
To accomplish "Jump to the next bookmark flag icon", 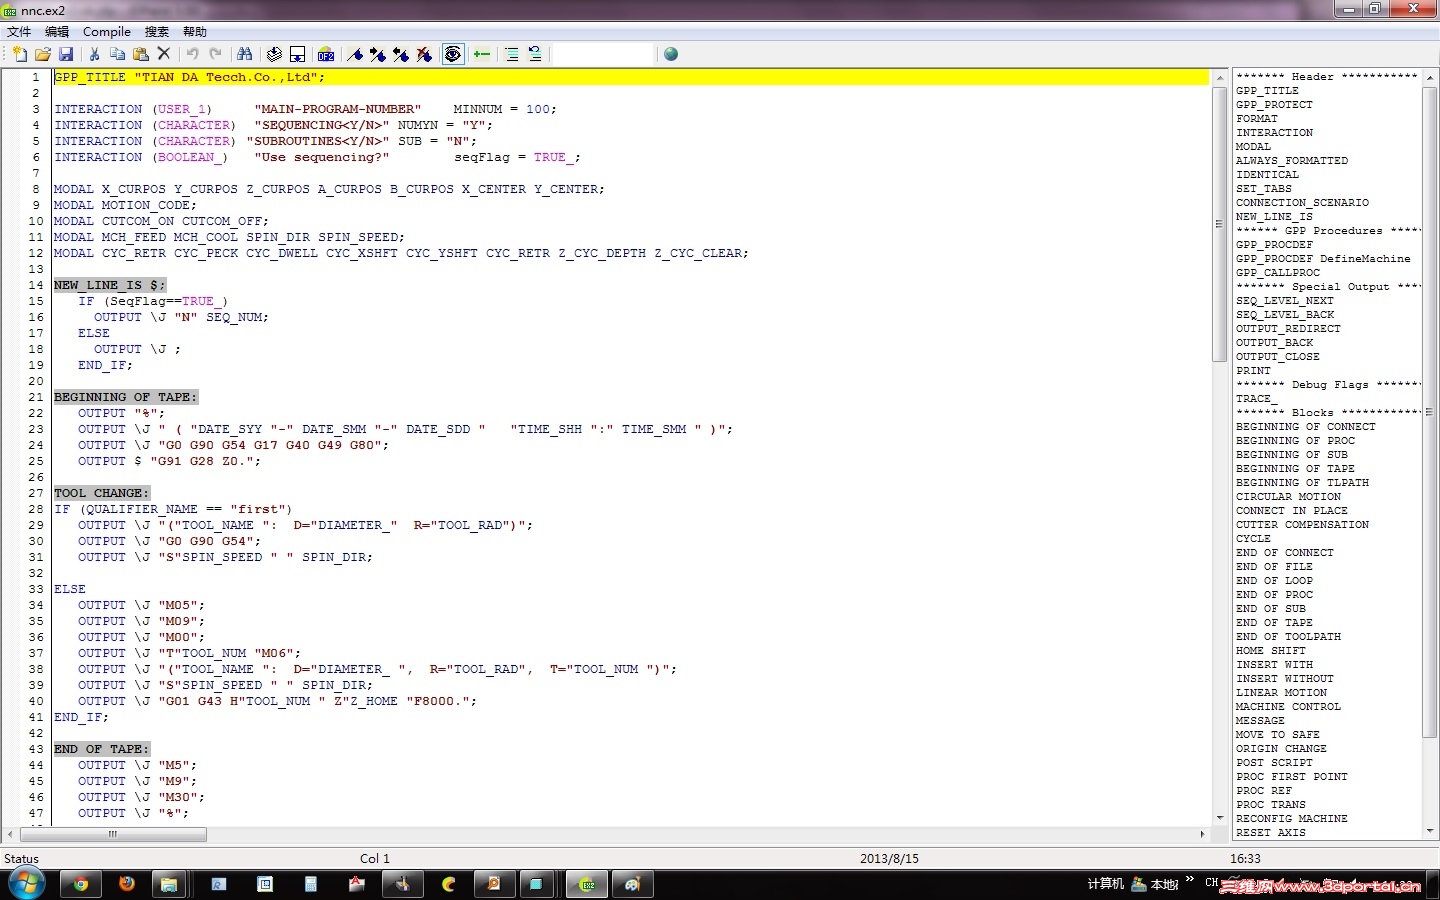I will 378,54.
